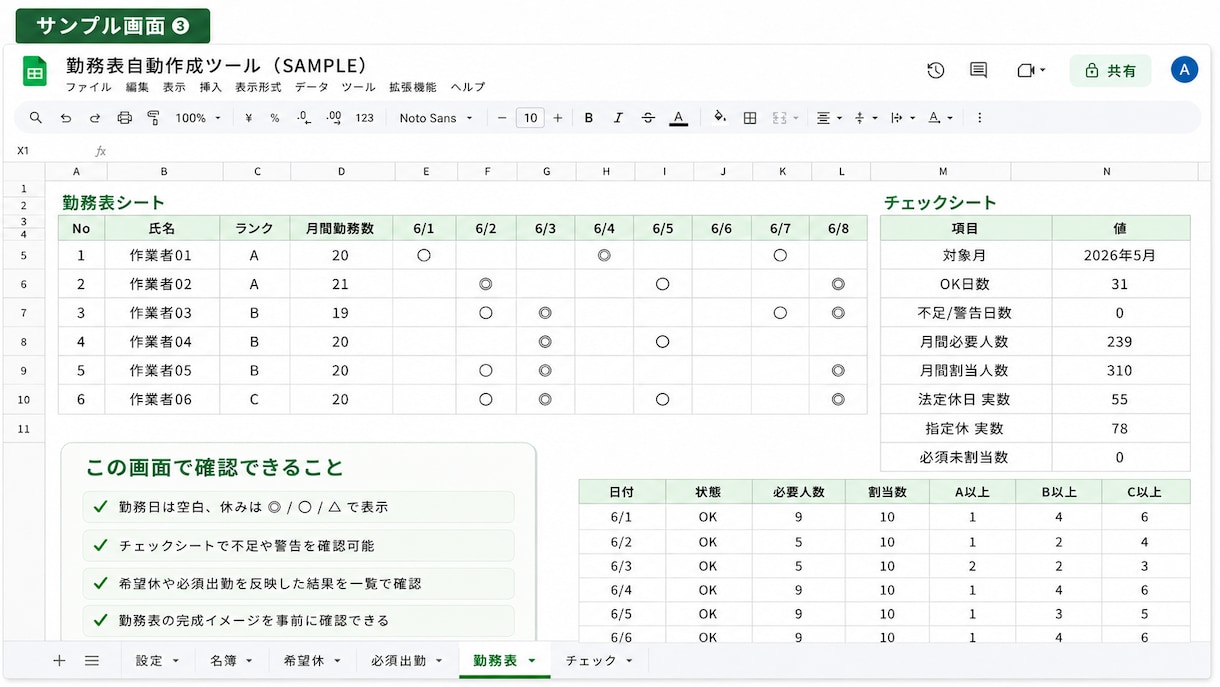Redo the last action
Viewport: 1220px width, 687px height.
[x=95, y=118]
